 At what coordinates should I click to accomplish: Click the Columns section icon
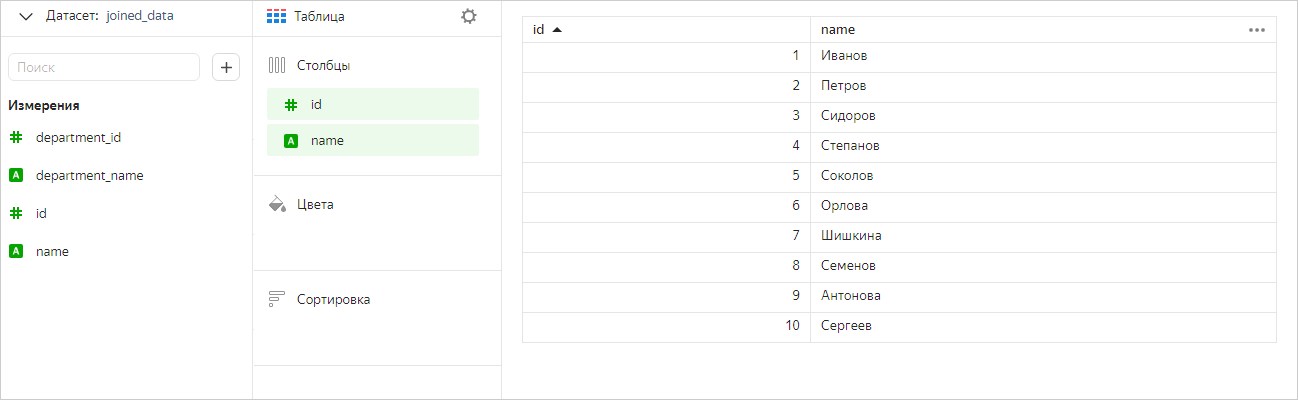278,65
